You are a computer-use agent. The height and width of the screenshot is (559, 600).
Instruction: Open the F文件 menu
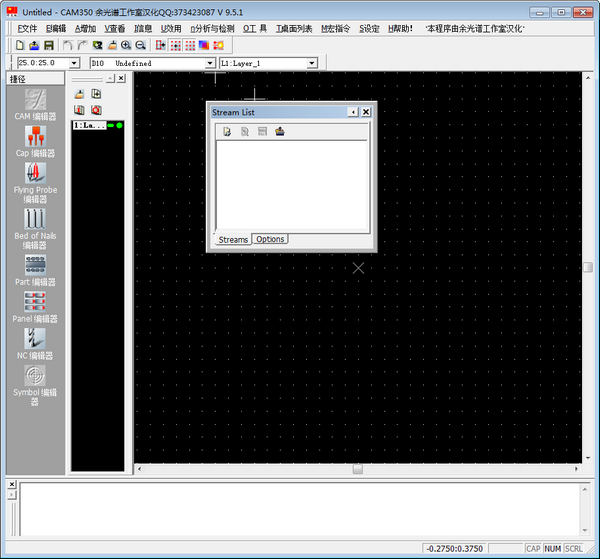tap(27, 28)
